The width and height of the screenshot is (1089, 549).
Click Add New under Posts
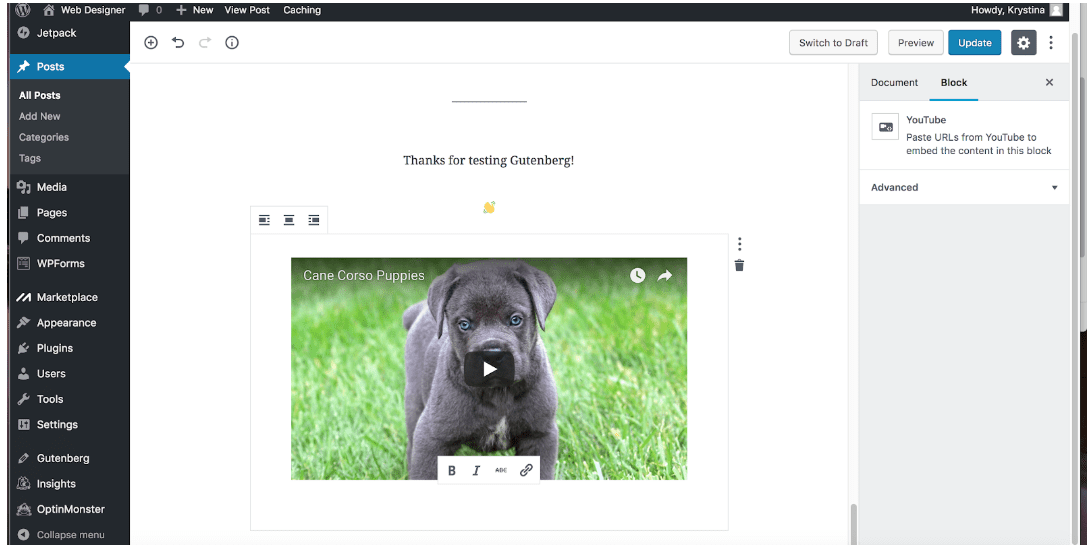(40, 116)
